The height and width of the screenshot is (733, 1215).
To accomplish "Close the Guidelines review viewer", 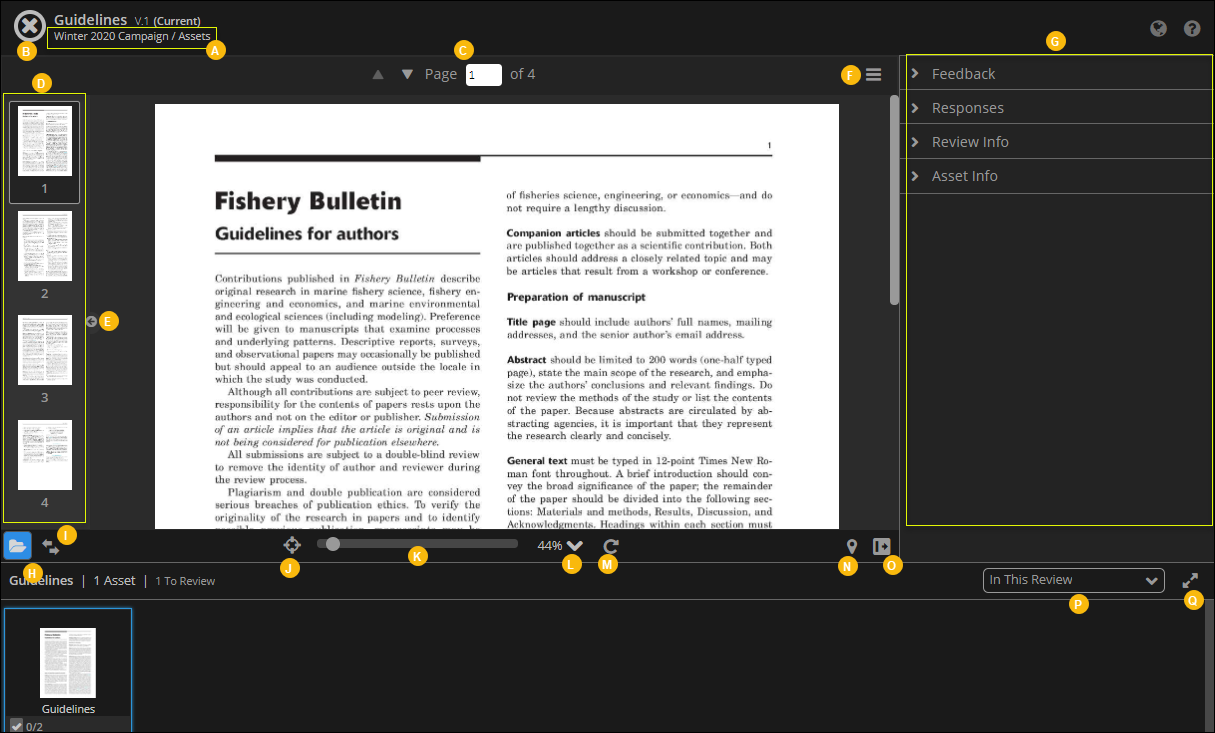I will [30, 26].
